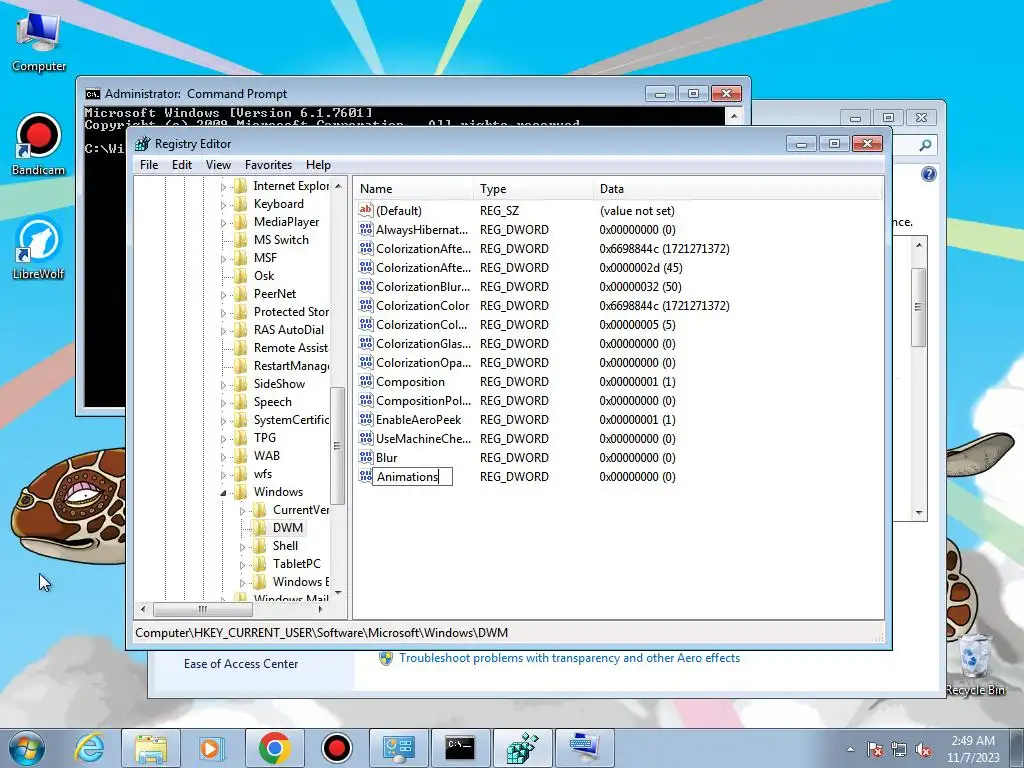Launch Internet Explorer from the taskbar
Screen dimensions: 1024x768
tap(89, 748)
